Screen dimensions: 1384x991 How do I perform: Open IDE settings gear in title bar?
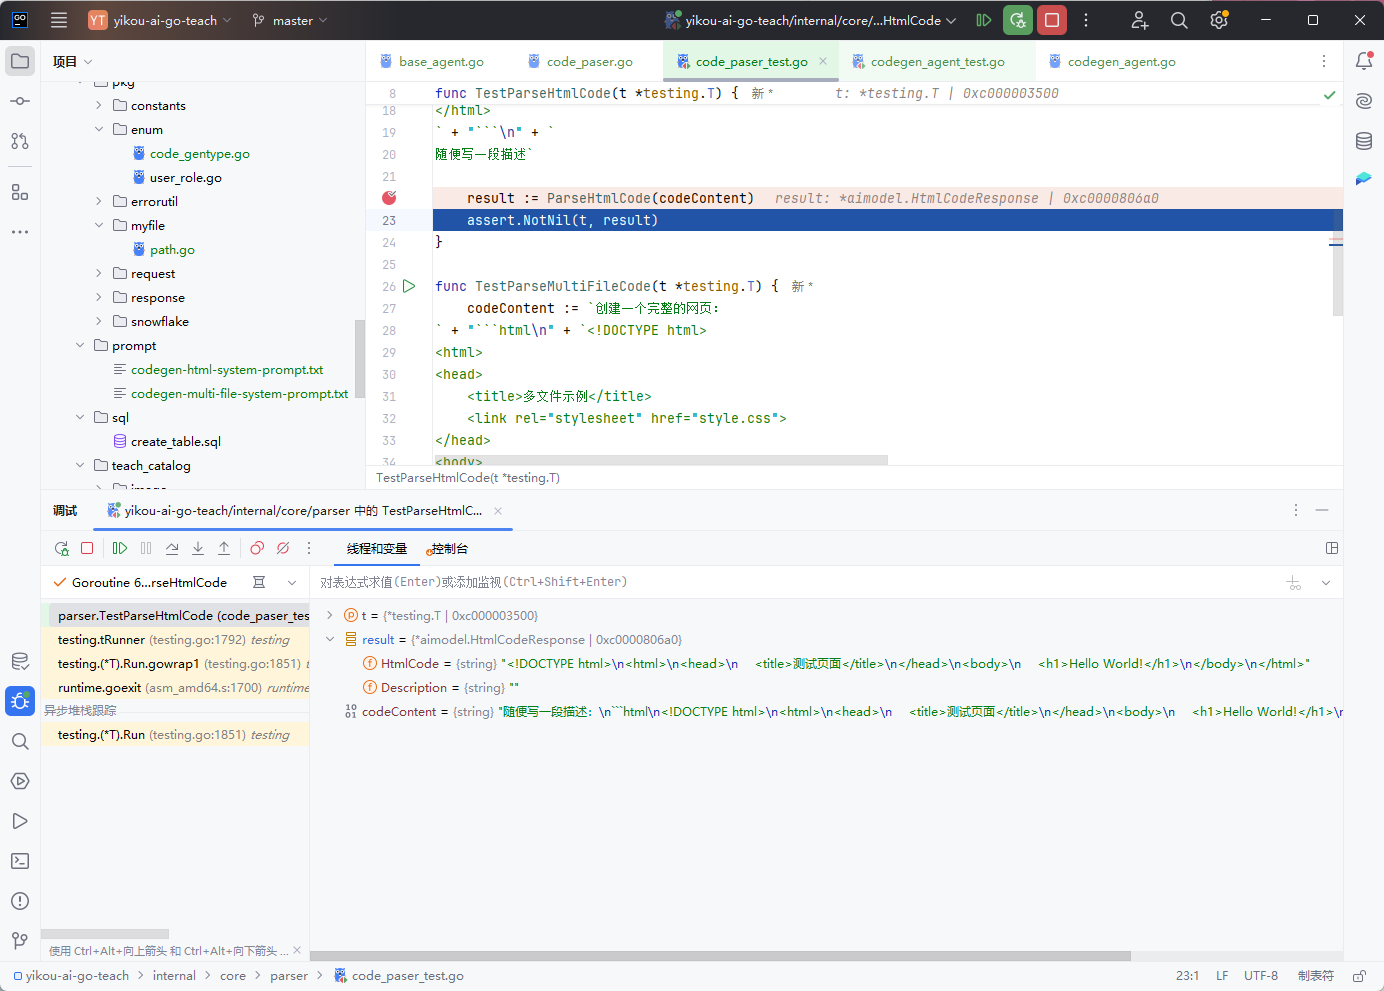tap(1219, 20)
